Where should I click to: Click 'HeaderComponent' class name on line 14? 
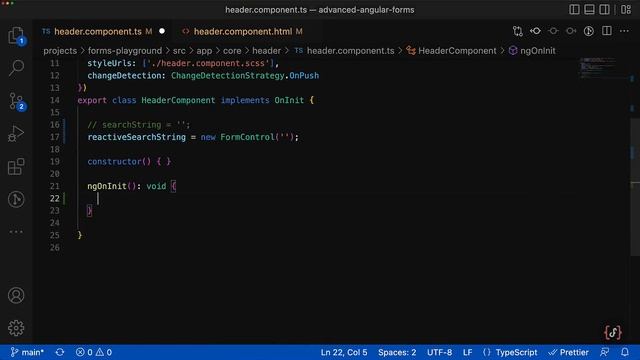[178, 100]
